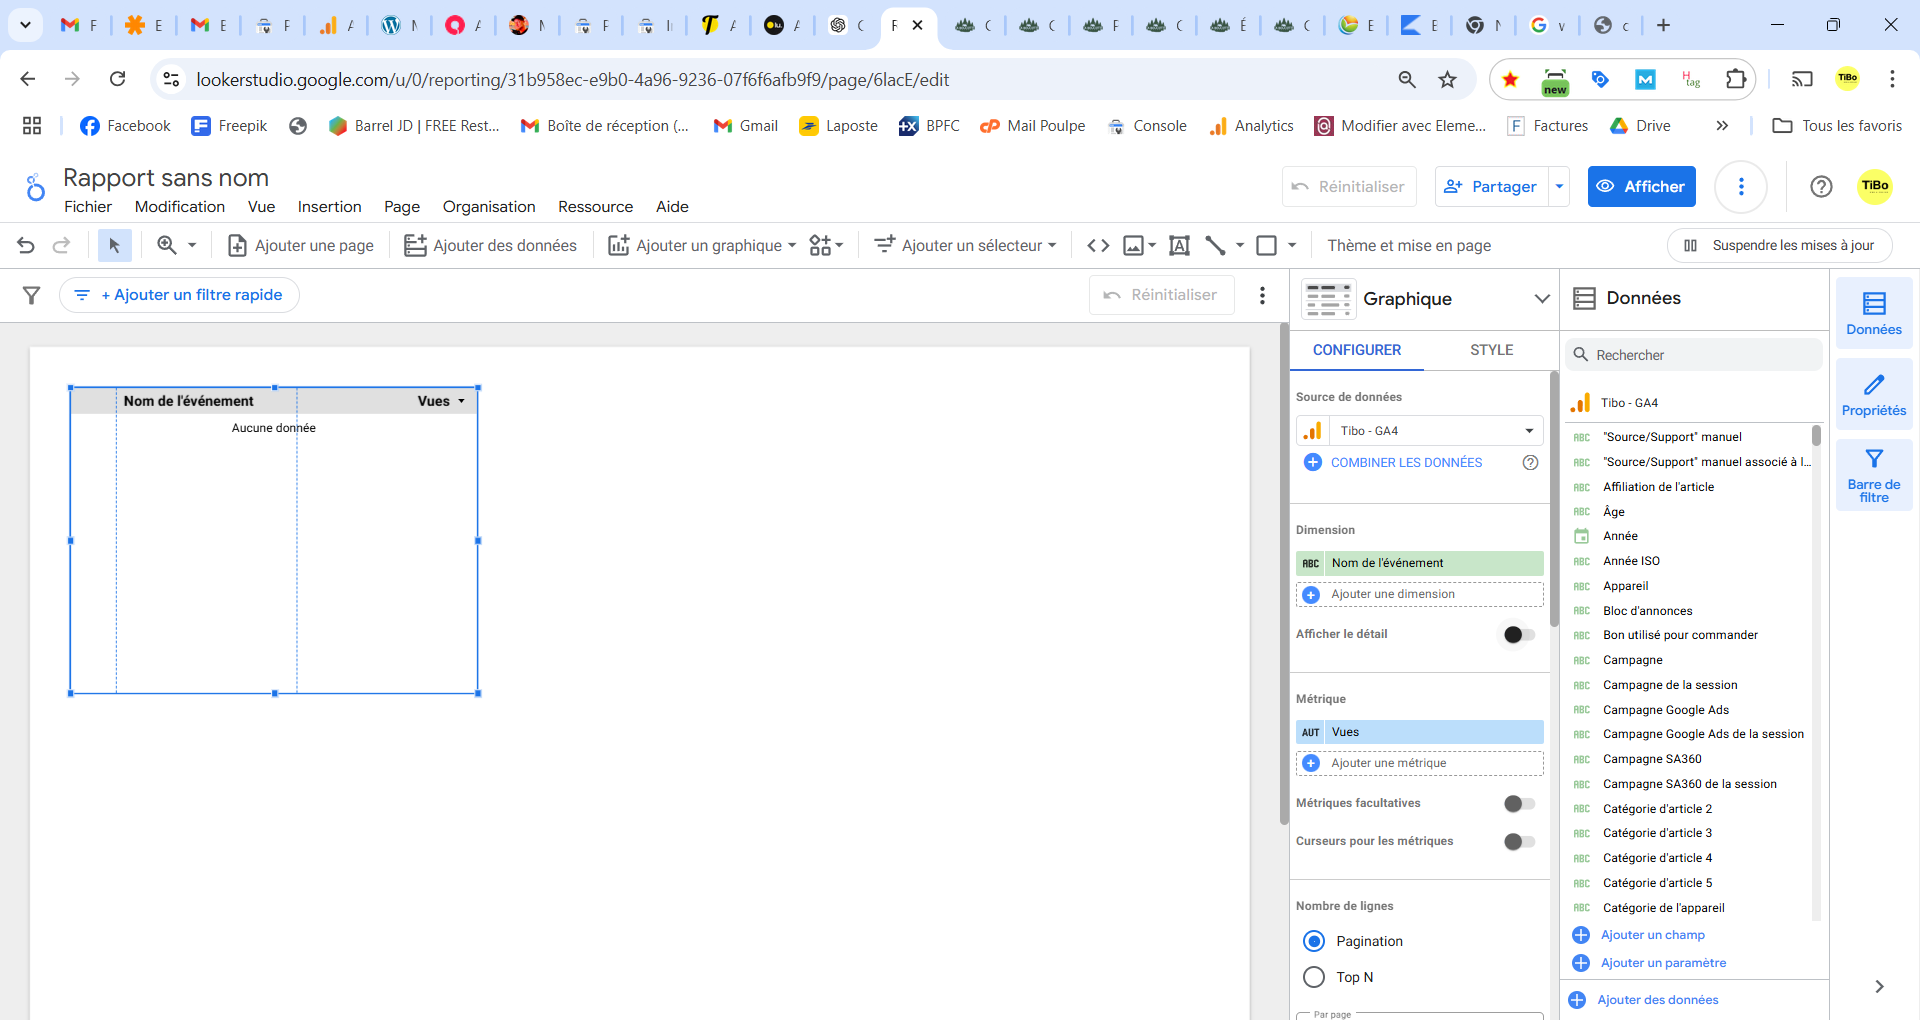
Task: Enable the Métriques facultatives switch
Action: (x=1519, y=804)
